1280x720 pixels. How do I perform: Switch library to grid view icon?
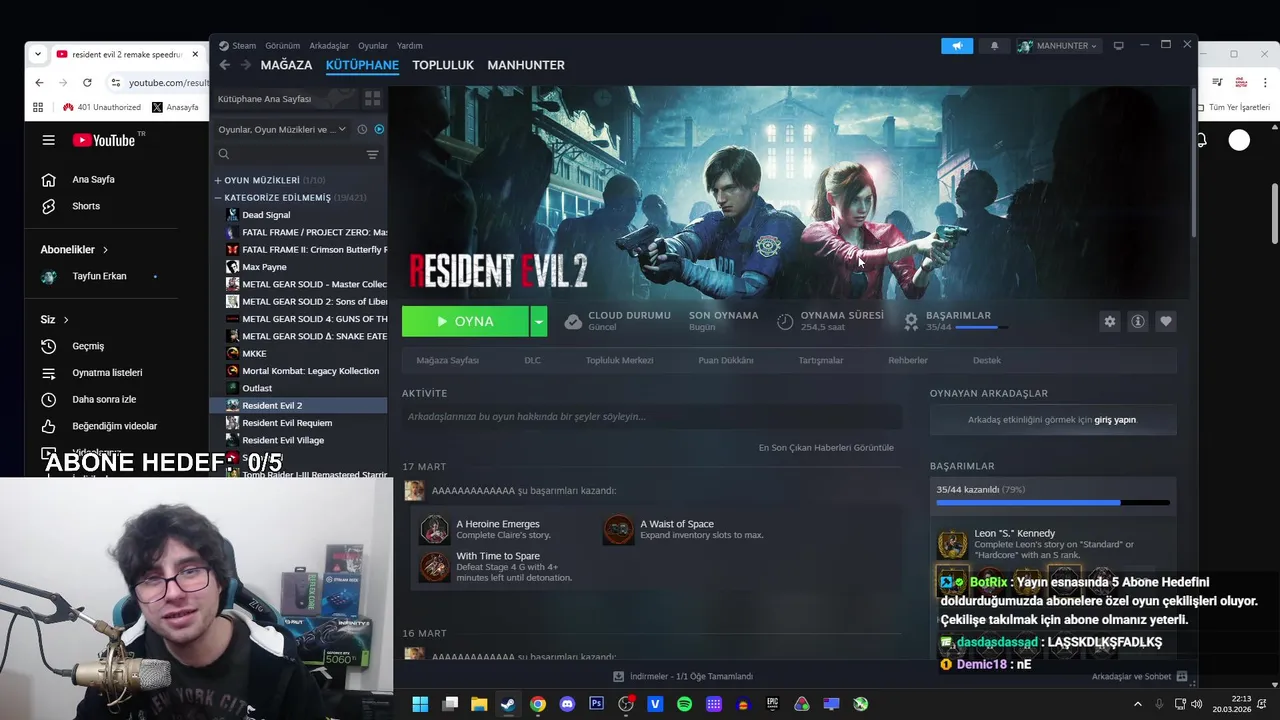point(372,99)
